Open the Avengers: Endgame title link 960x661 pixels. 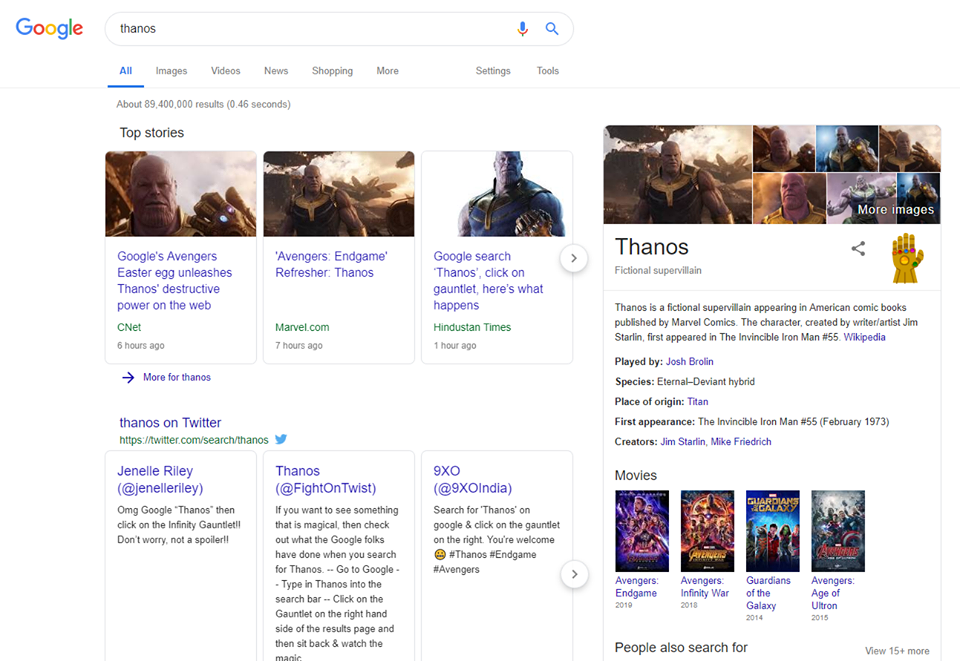[x=637, y=587]
